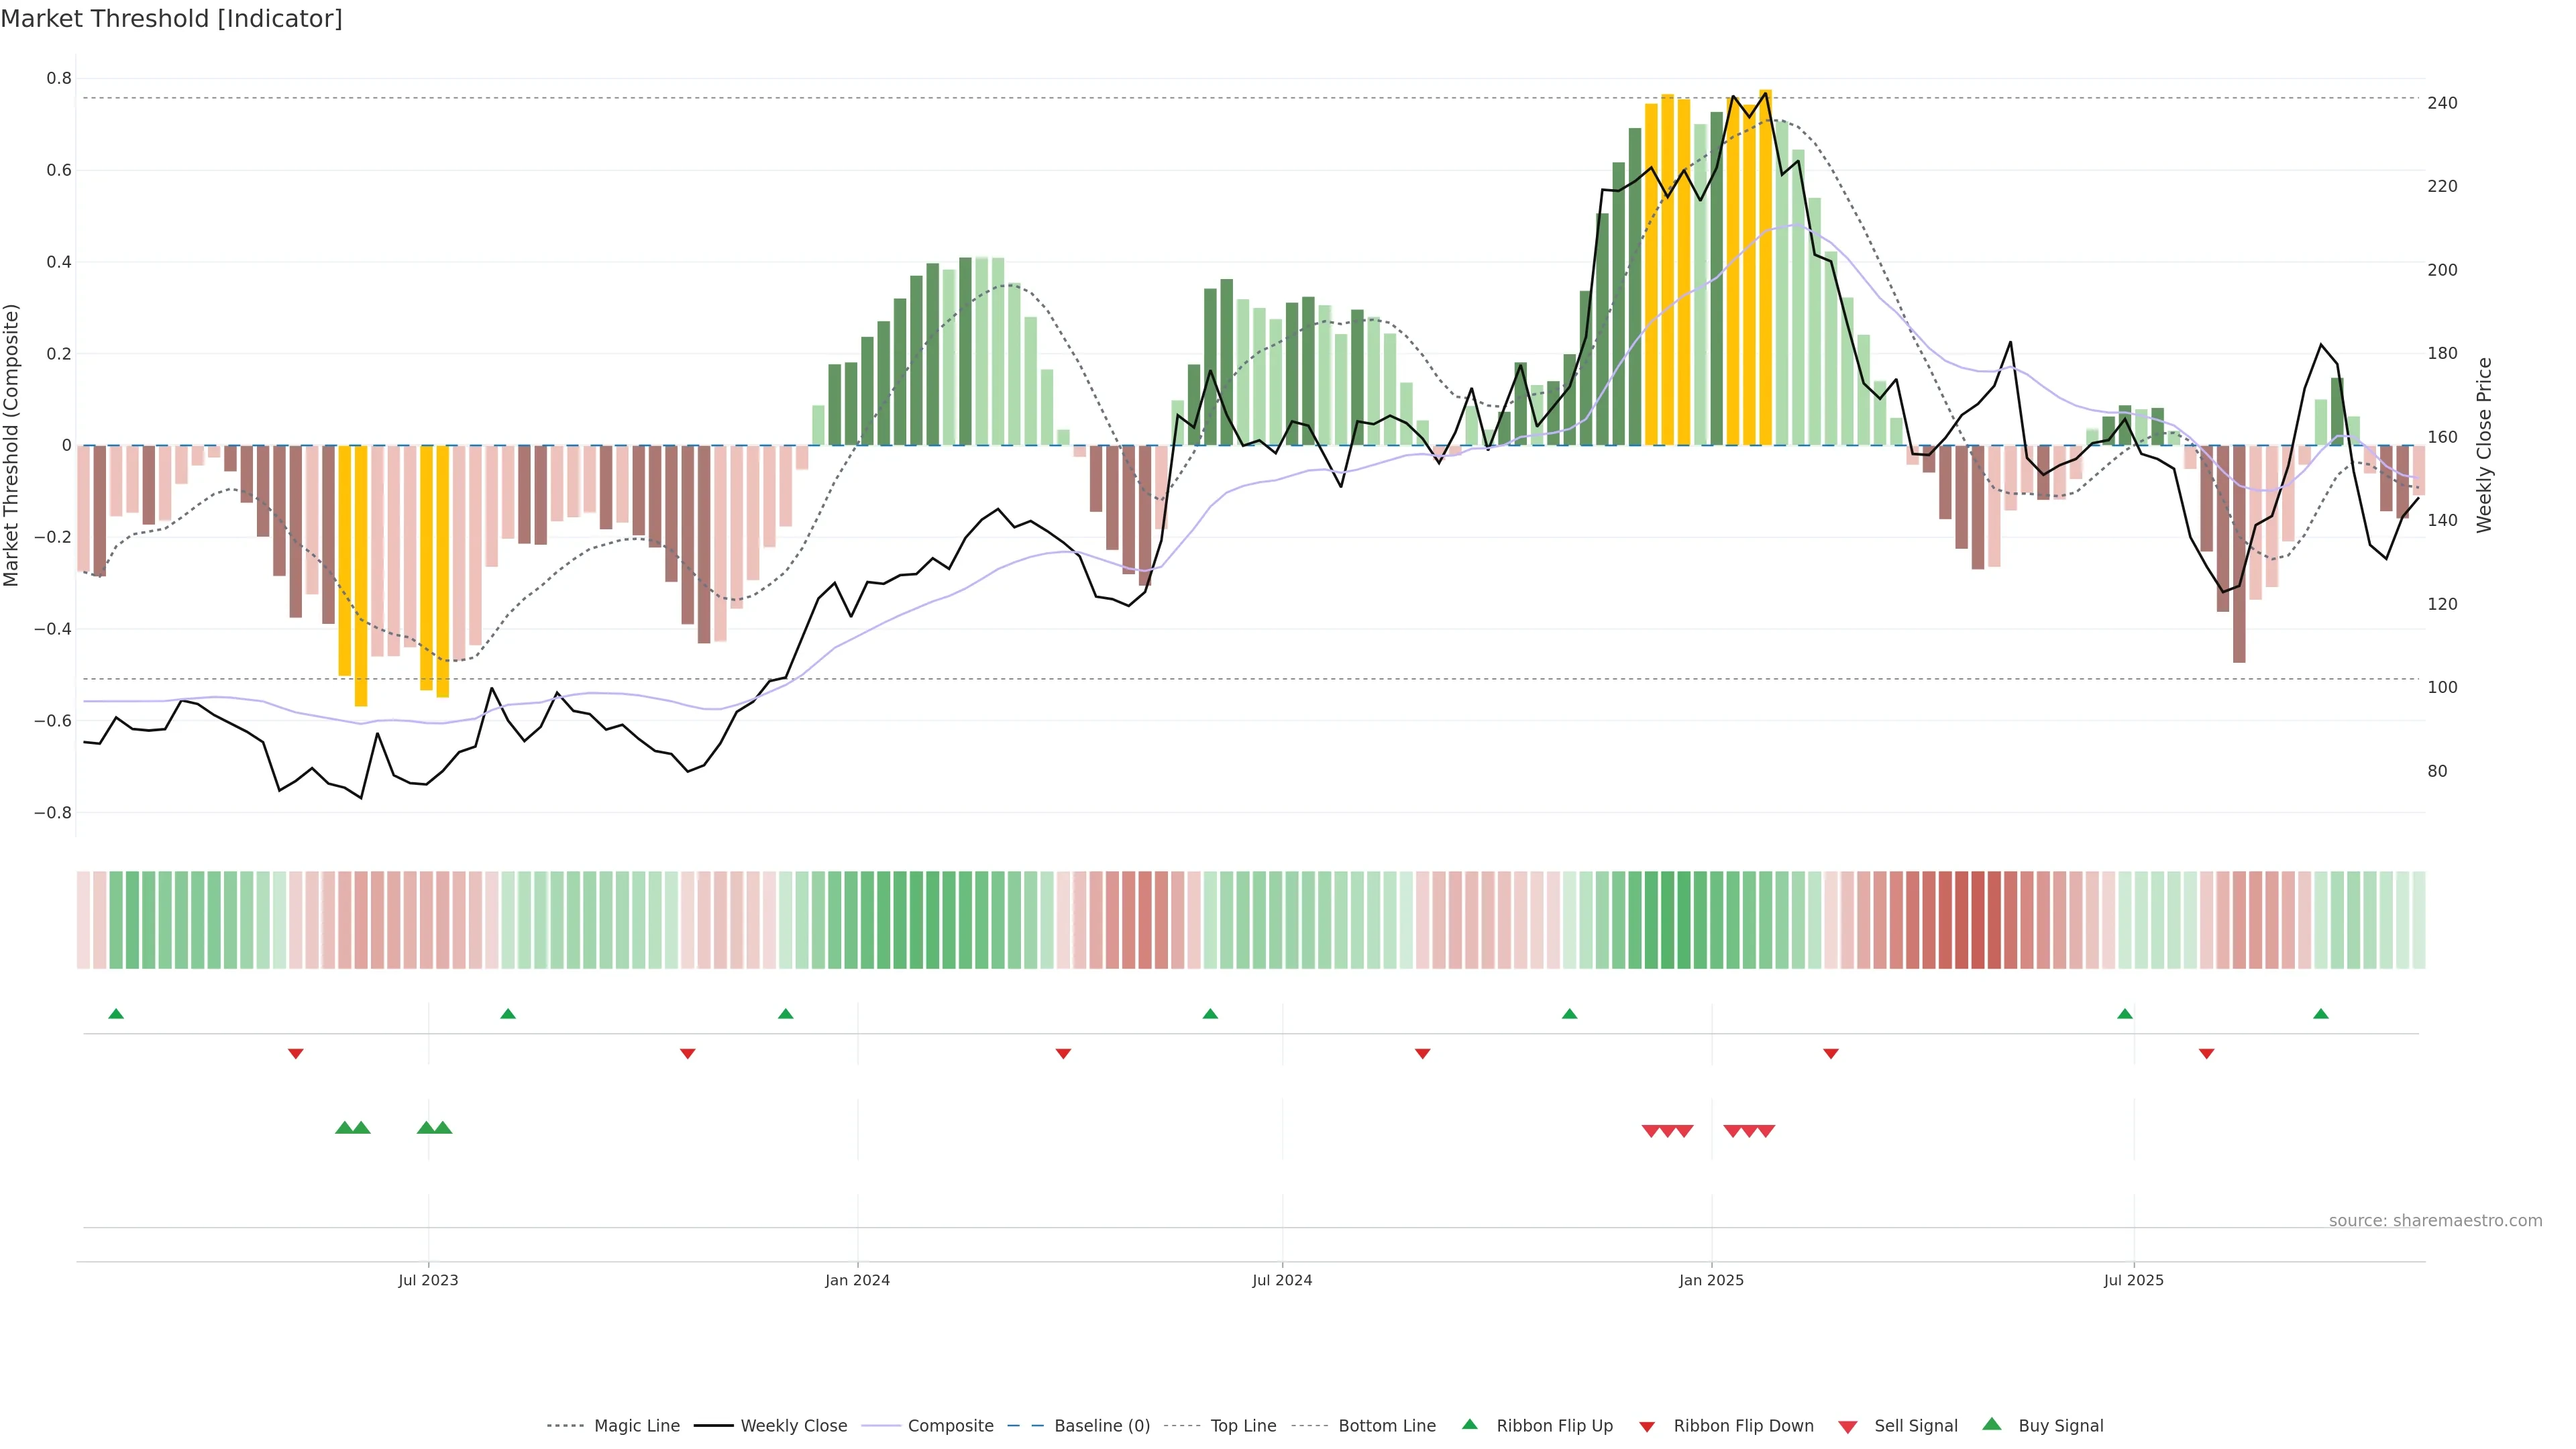This screenshot has height=1449, width=2576.
Task: Click the Buy Signal legend triangle icon
Action: click(1991, 1424)
